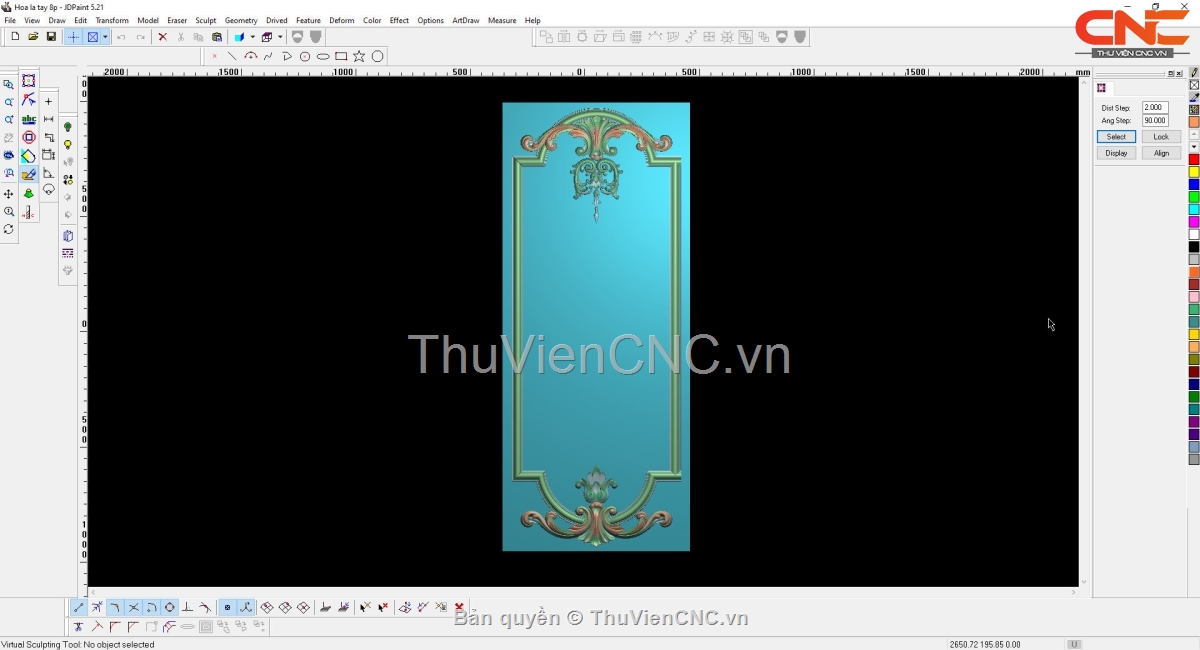Click the pan/move arrows tool

pos(9,194)
